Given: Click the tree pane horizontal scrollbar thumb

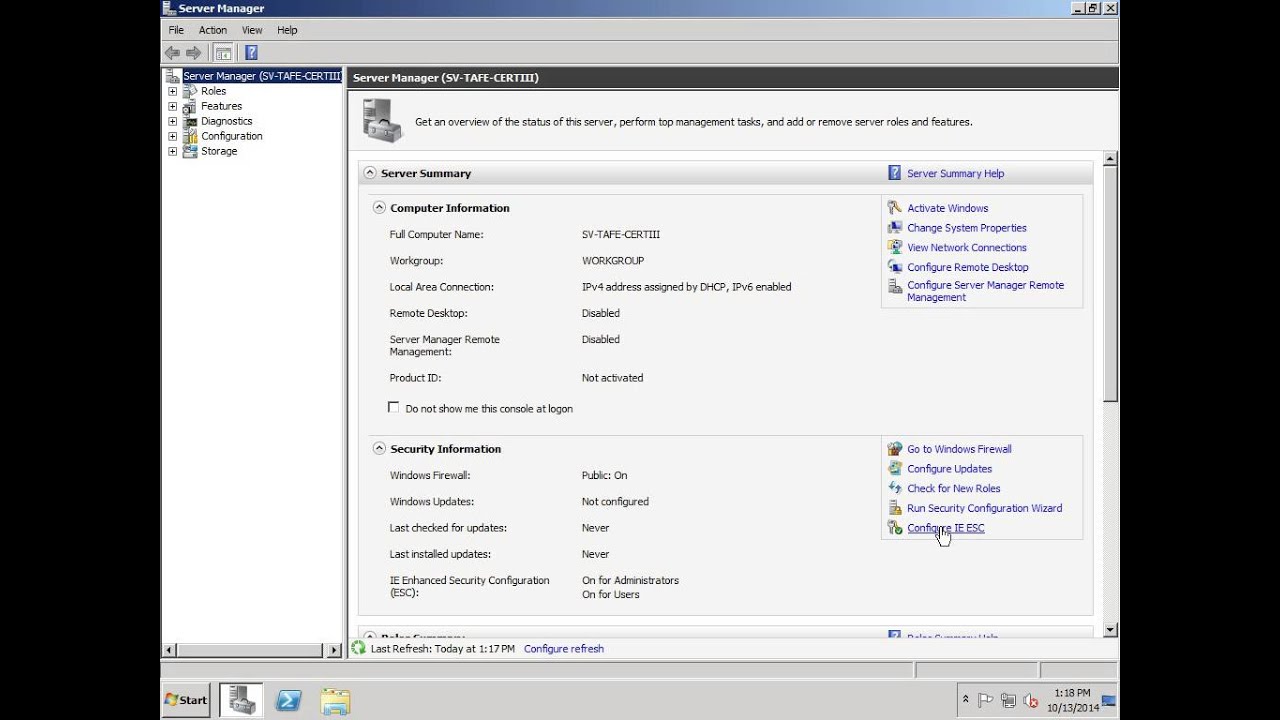Looking at the screenshot, I should tap(252, 650).
